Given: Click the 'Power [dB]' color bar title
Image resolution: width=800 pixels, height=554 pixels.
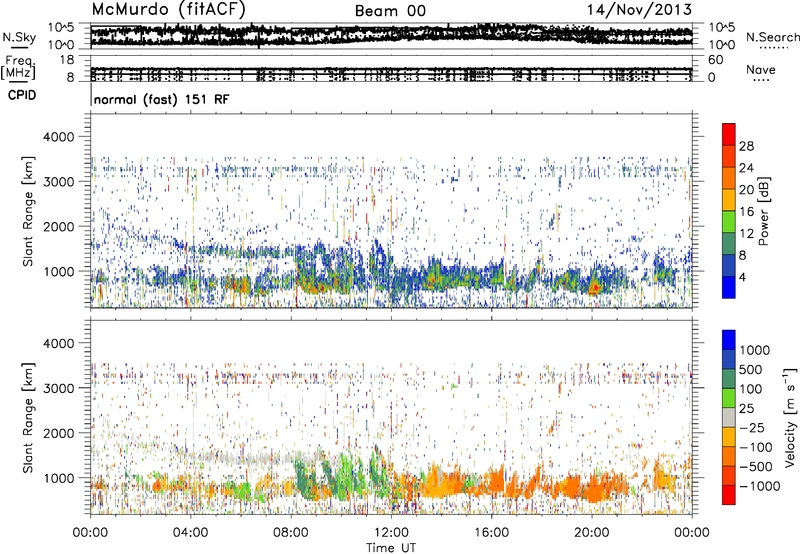Looking at the screenshot, I should (x=763, y=211).
